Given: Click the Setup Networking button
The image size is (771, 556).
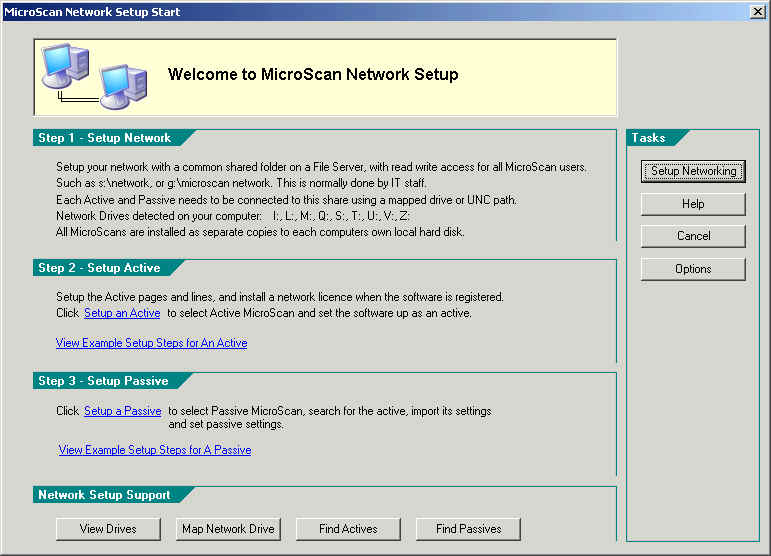Looking at the screenshot, I should pyautogui.click(x=693, y=171).
